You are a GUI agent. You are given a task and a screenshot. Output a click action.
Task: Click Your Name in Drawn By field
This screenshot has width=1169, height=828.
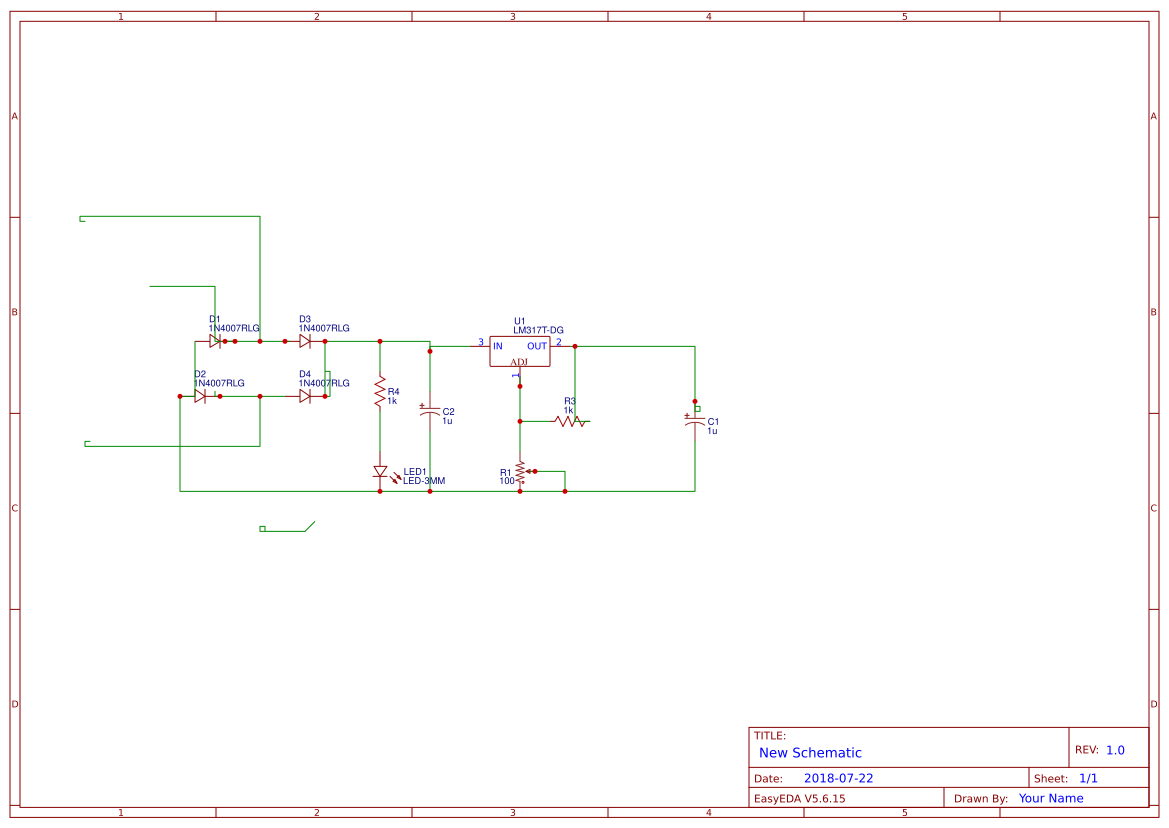pyautogui.click(x=1050, y=797)
